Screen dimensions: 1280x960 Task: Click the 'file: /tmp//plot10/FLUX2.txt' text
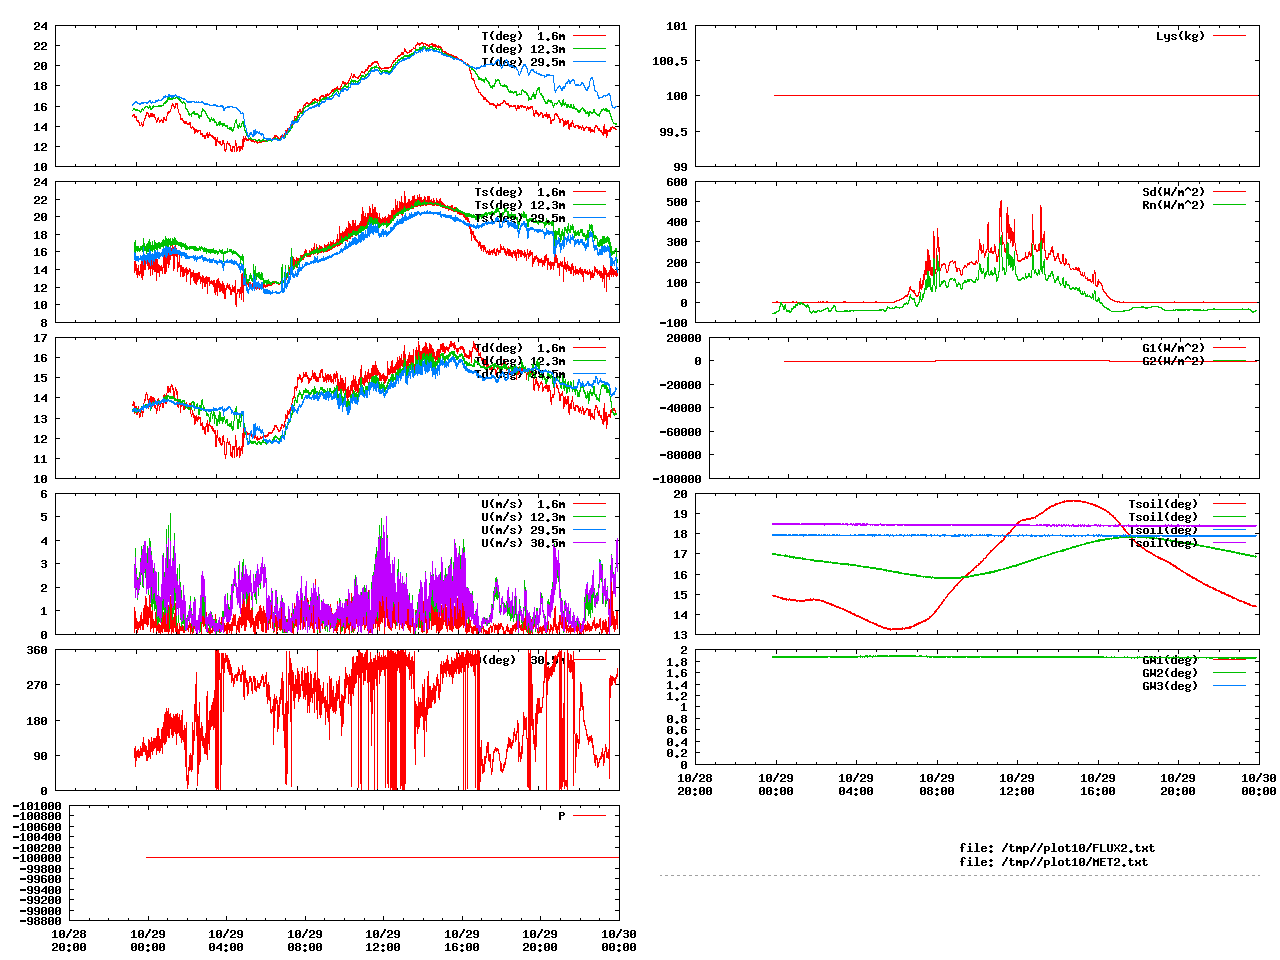1057,848
